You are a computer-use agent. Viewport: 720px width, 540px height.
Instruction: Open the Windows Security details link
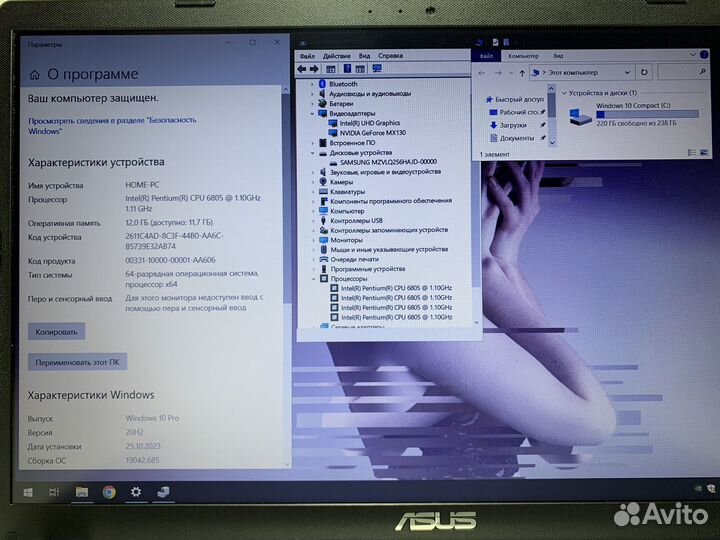click(x=112, y=125)
